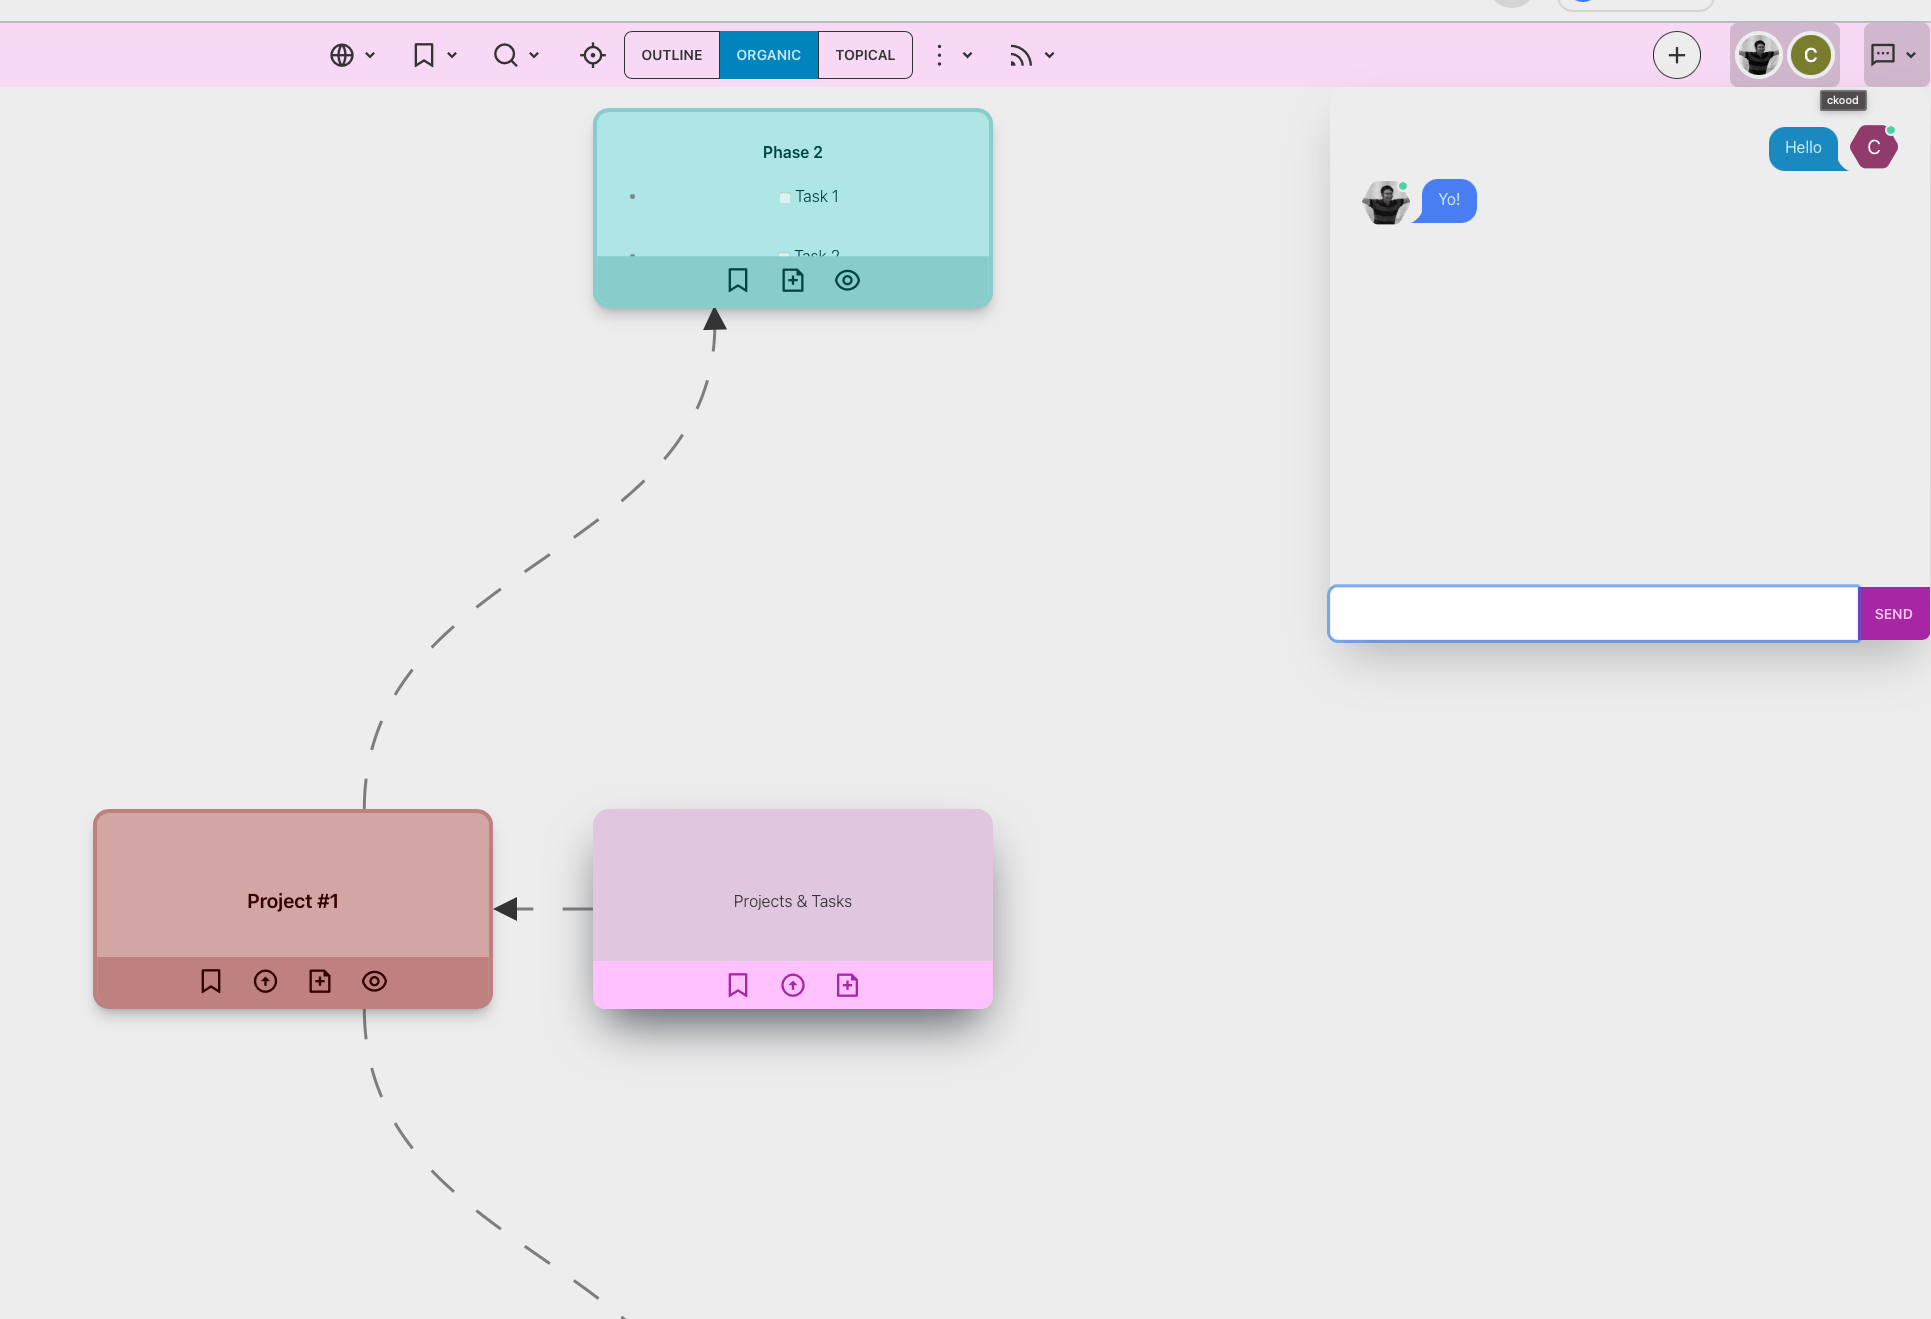Click the globe icon in toolbar
This screenshot has width=1931, height=1319.
(342, 55)
